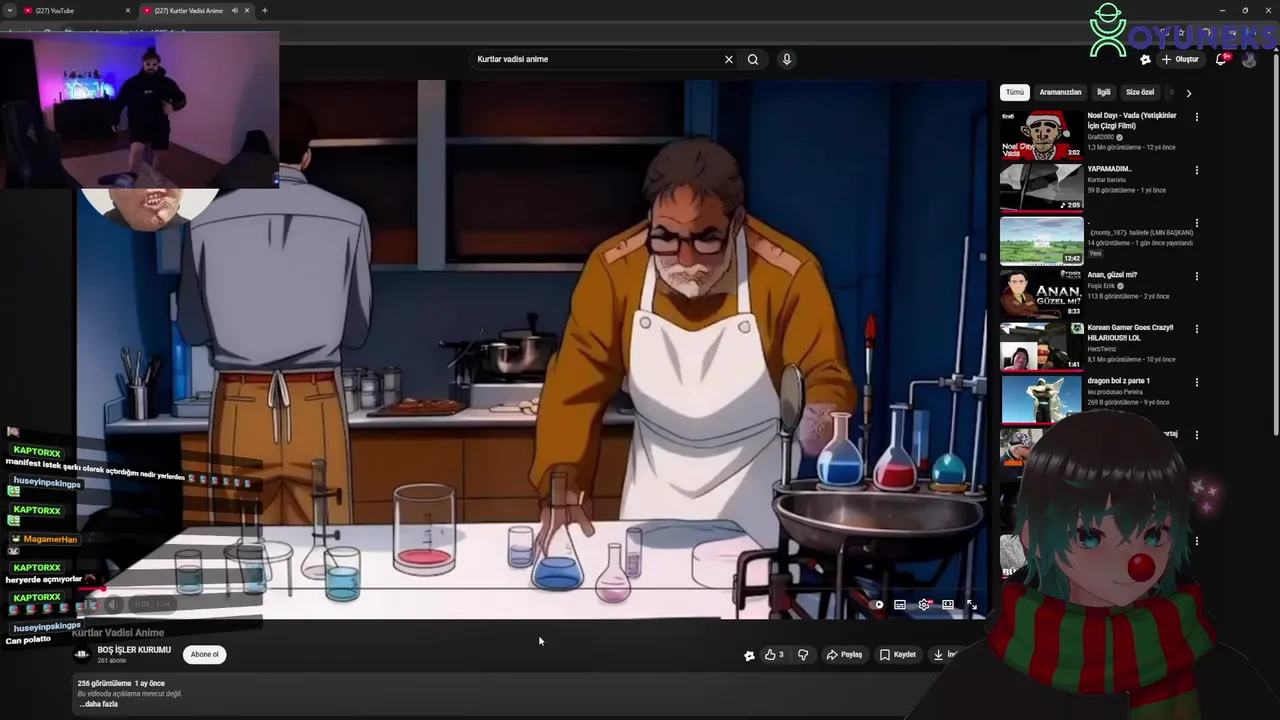Open more options for monty_187 video
The height and width of the screenshot is (720, 1280).
pos(1197,223)
